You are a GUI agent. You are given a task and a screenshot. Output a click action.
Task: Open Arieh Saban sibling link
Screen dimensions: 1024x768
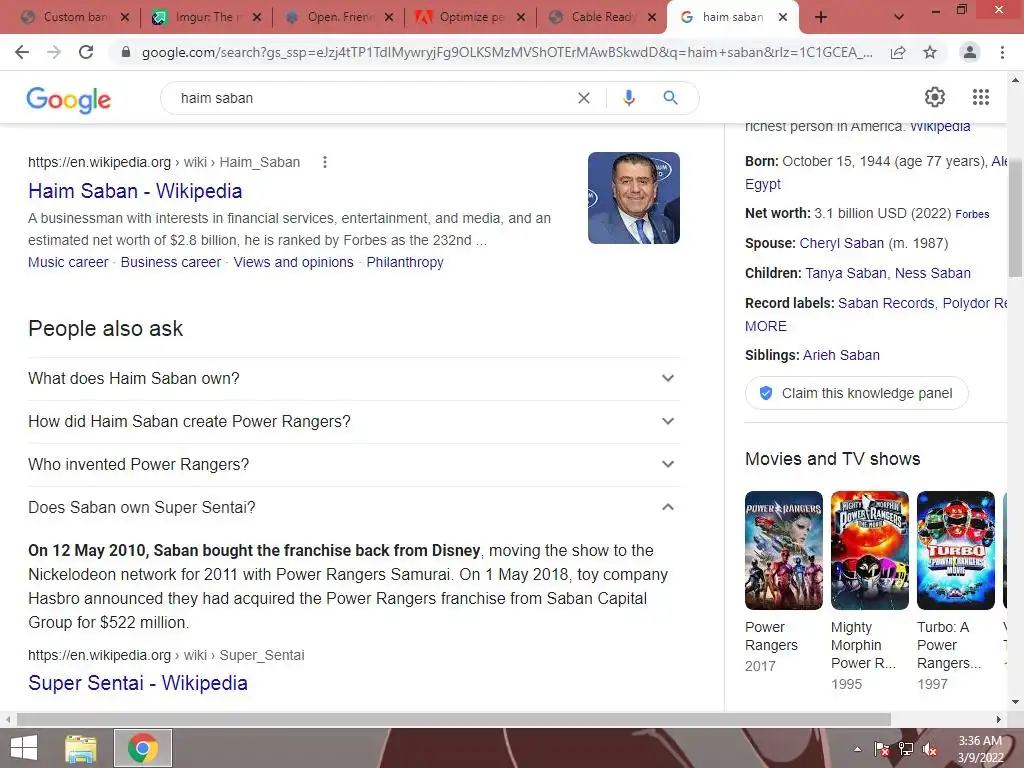click(x=841, y=355)
